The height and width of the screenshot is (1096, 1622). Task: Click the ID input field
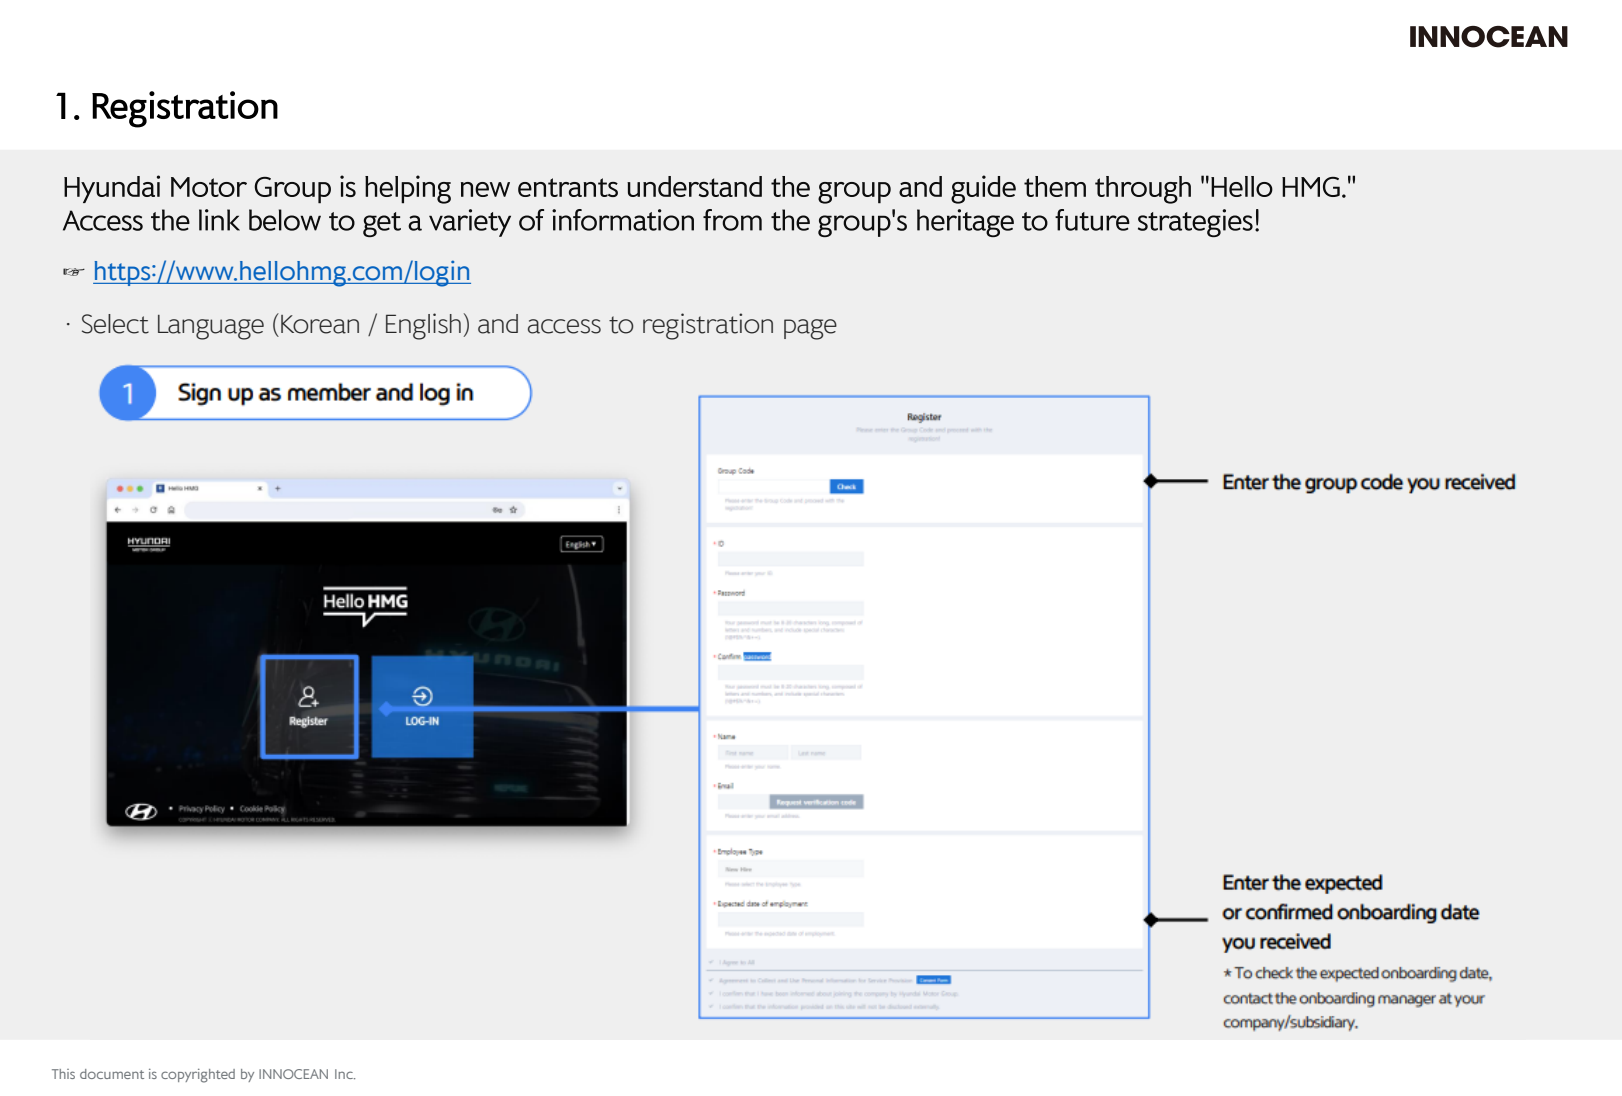tap(790, 559)
